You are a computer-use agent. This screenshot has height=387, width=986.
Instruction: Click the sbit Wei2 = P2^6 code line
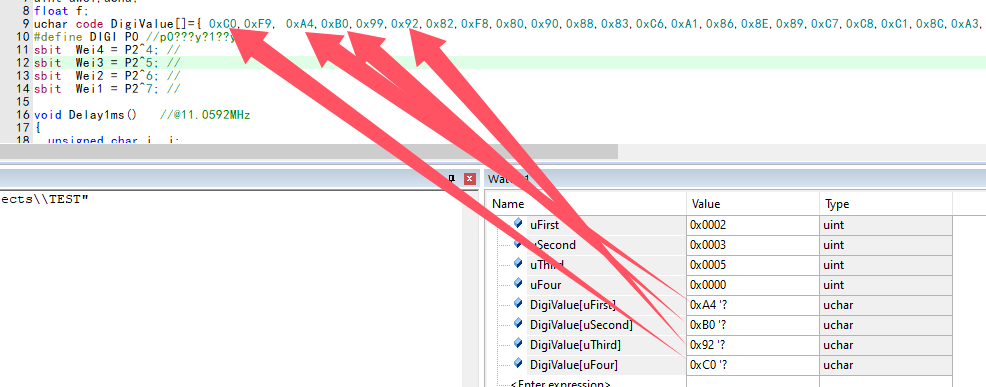[x=108, y=76]
